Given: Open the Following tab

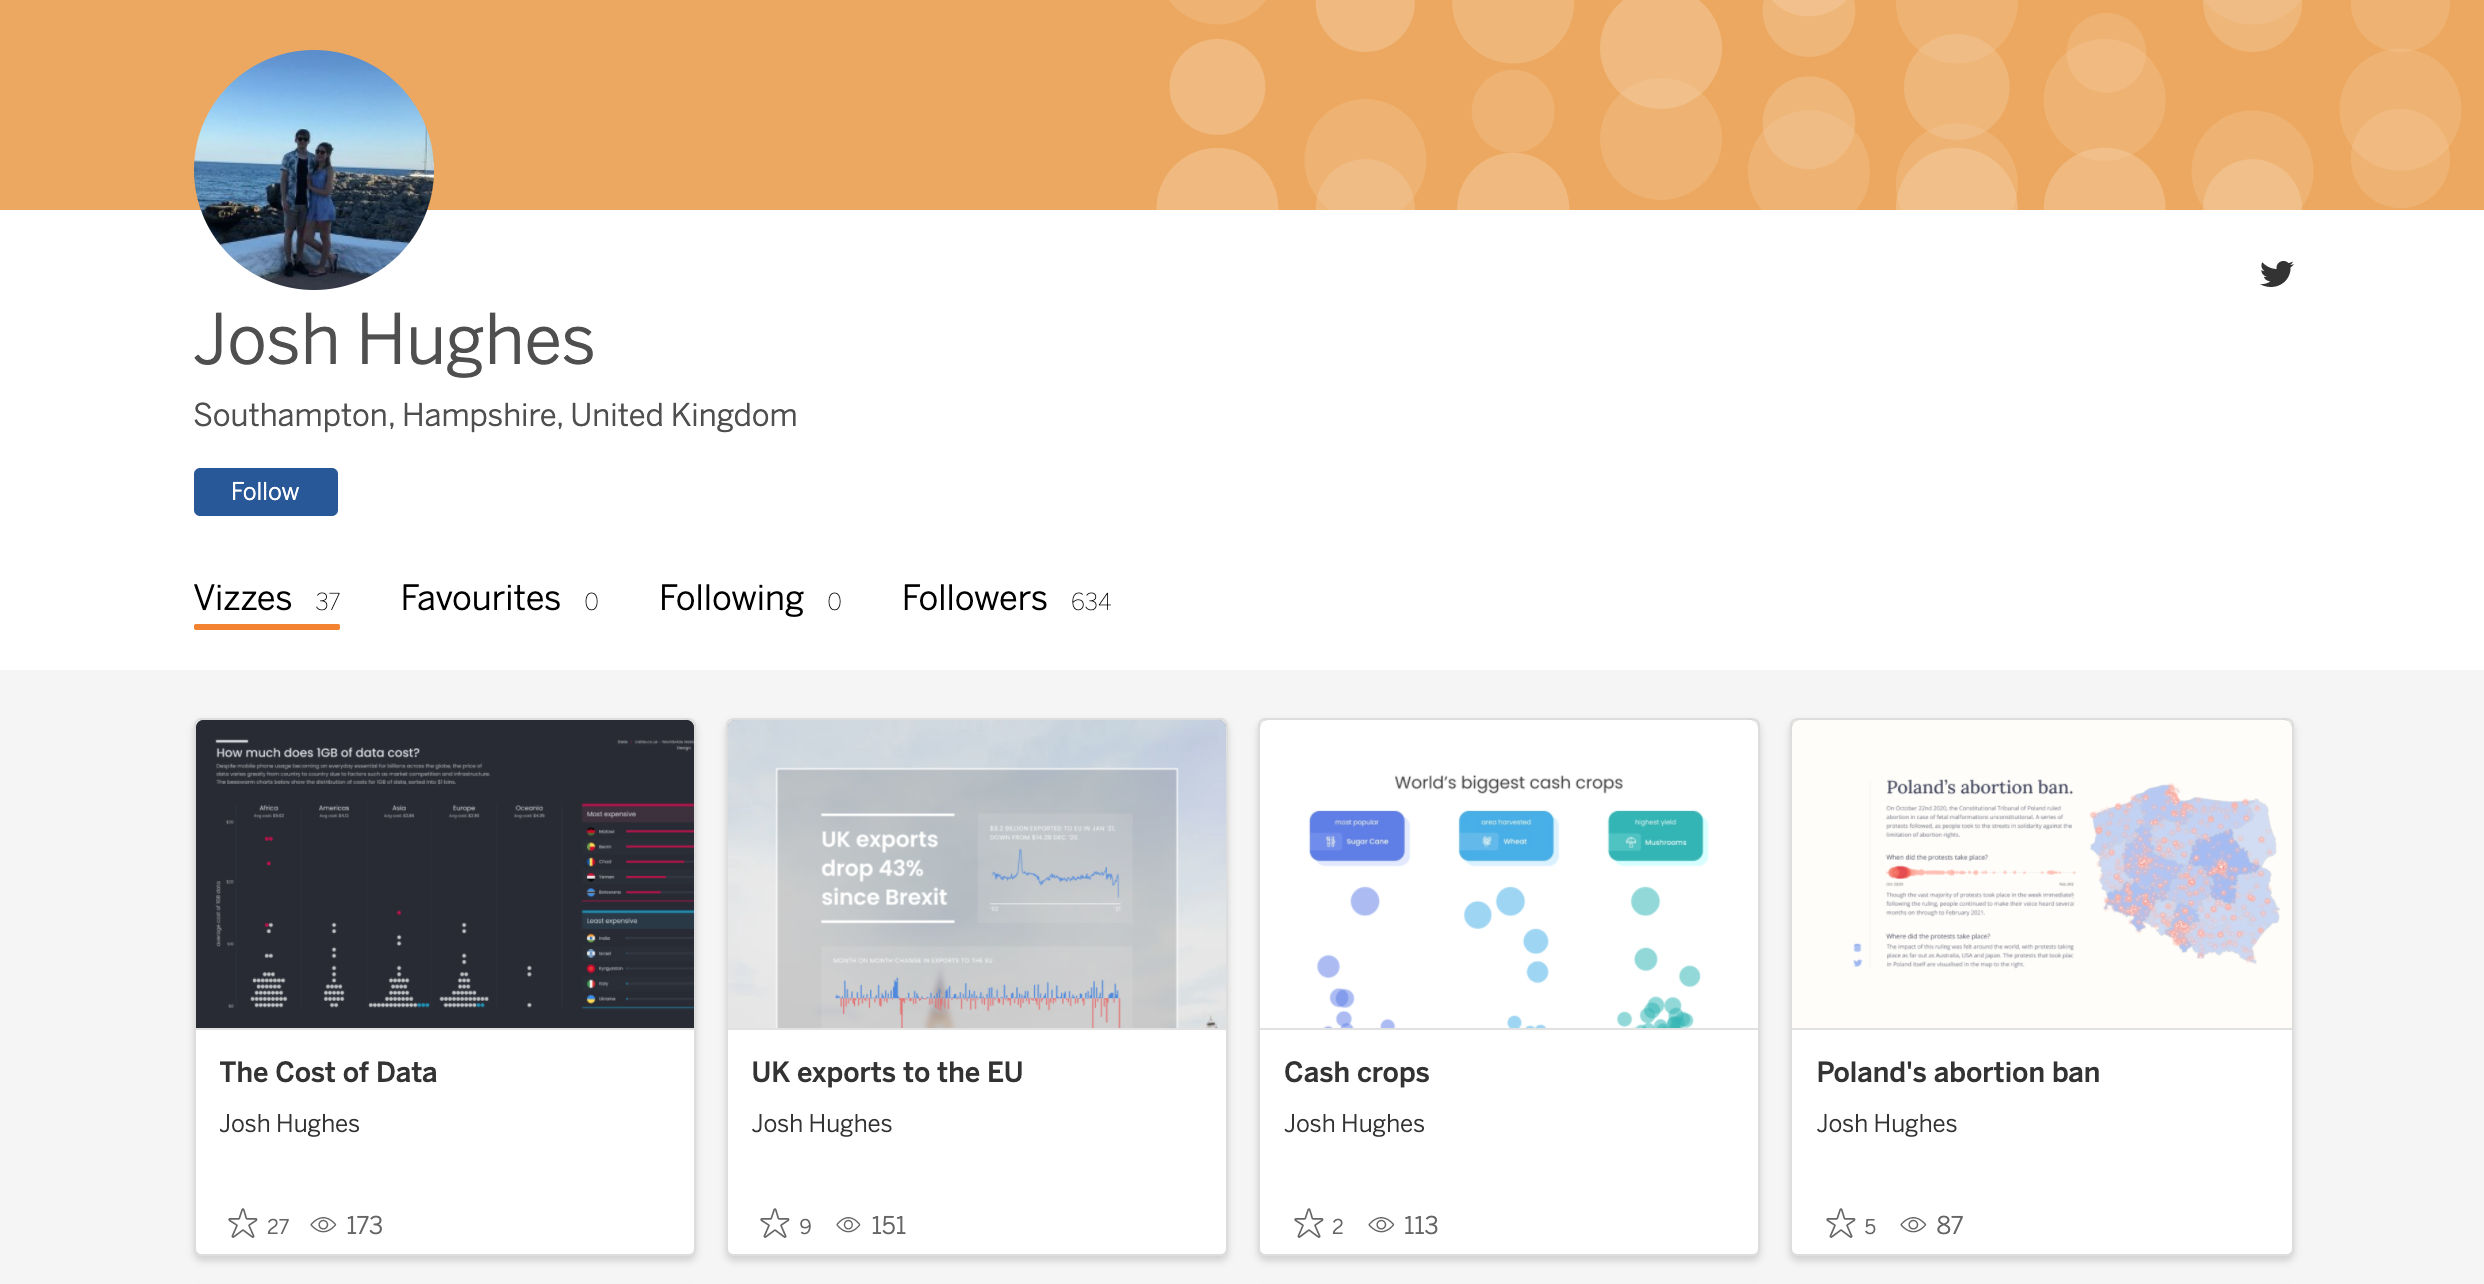Looking at the screenshot, I should pyautogui.click(x=731, y=598).
